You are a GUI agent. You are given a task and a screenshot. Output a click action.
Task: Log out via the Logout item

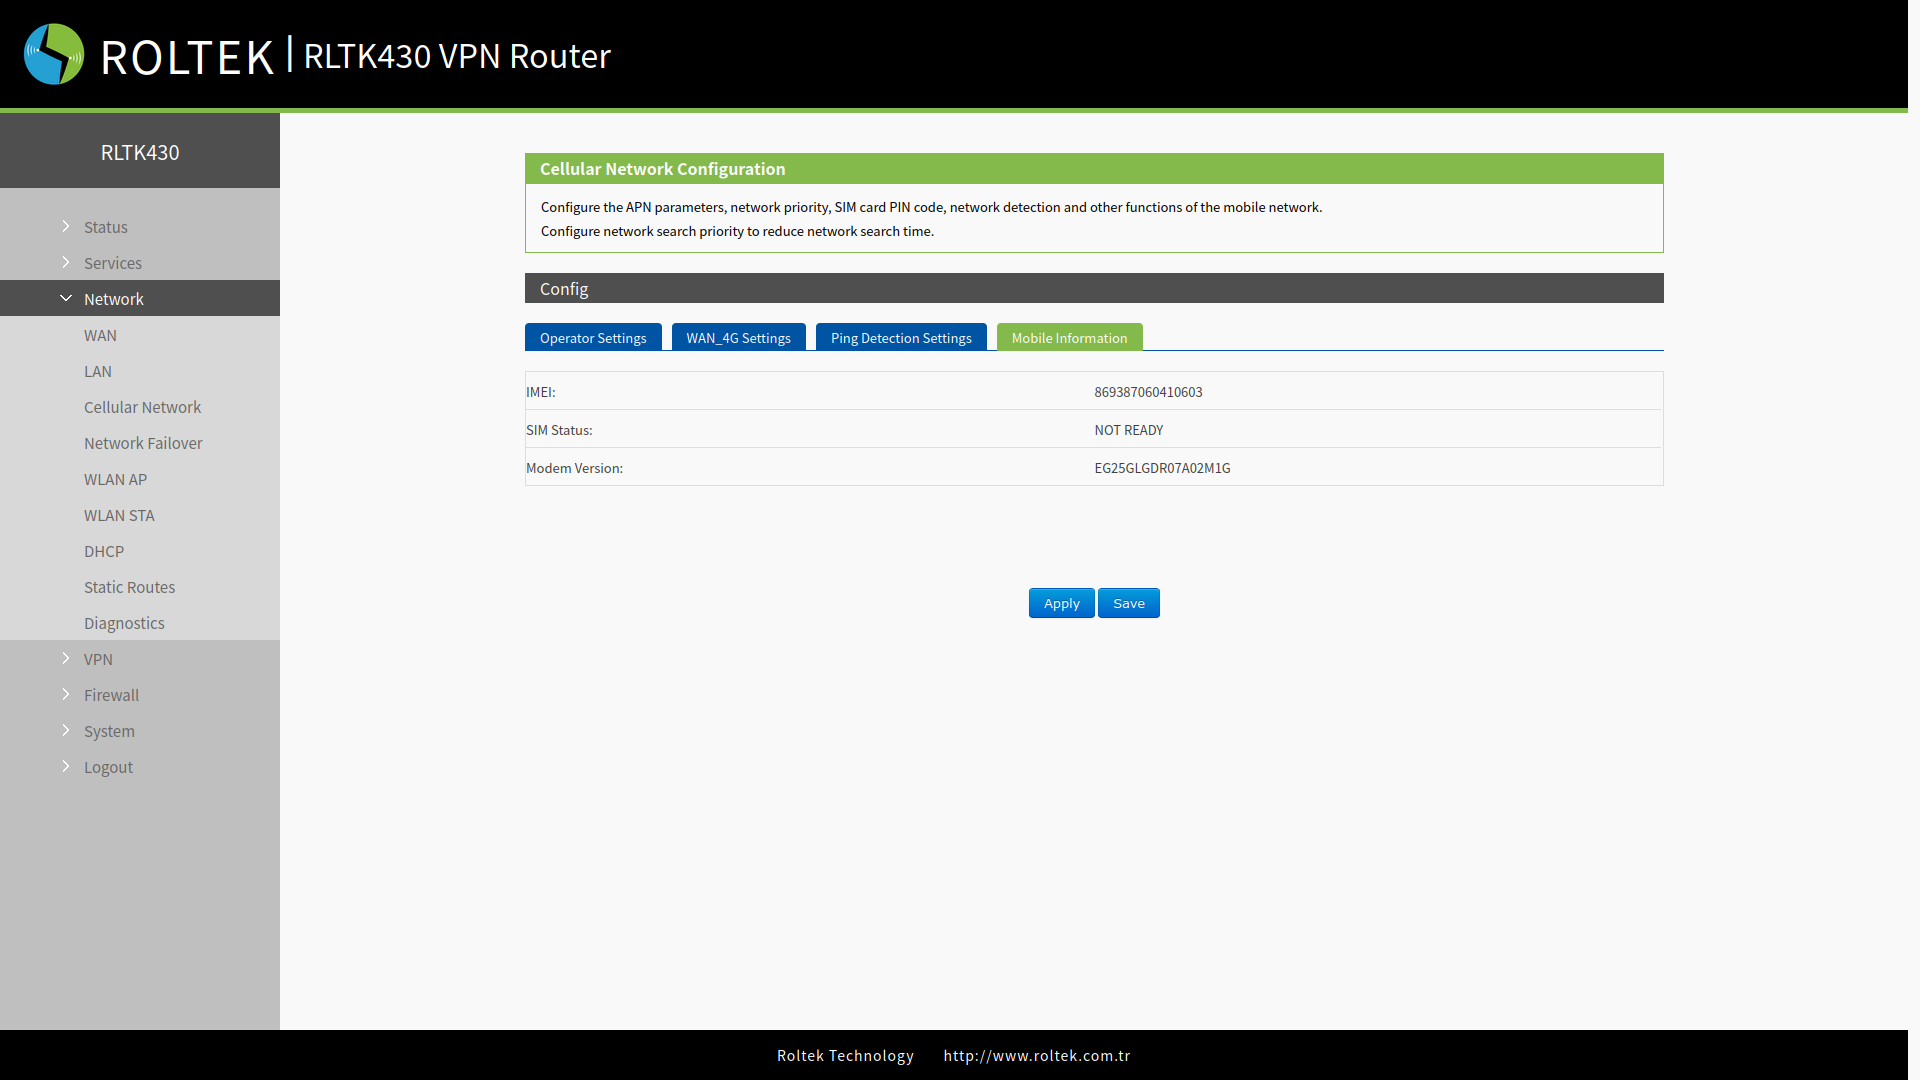tap(108, 767)
